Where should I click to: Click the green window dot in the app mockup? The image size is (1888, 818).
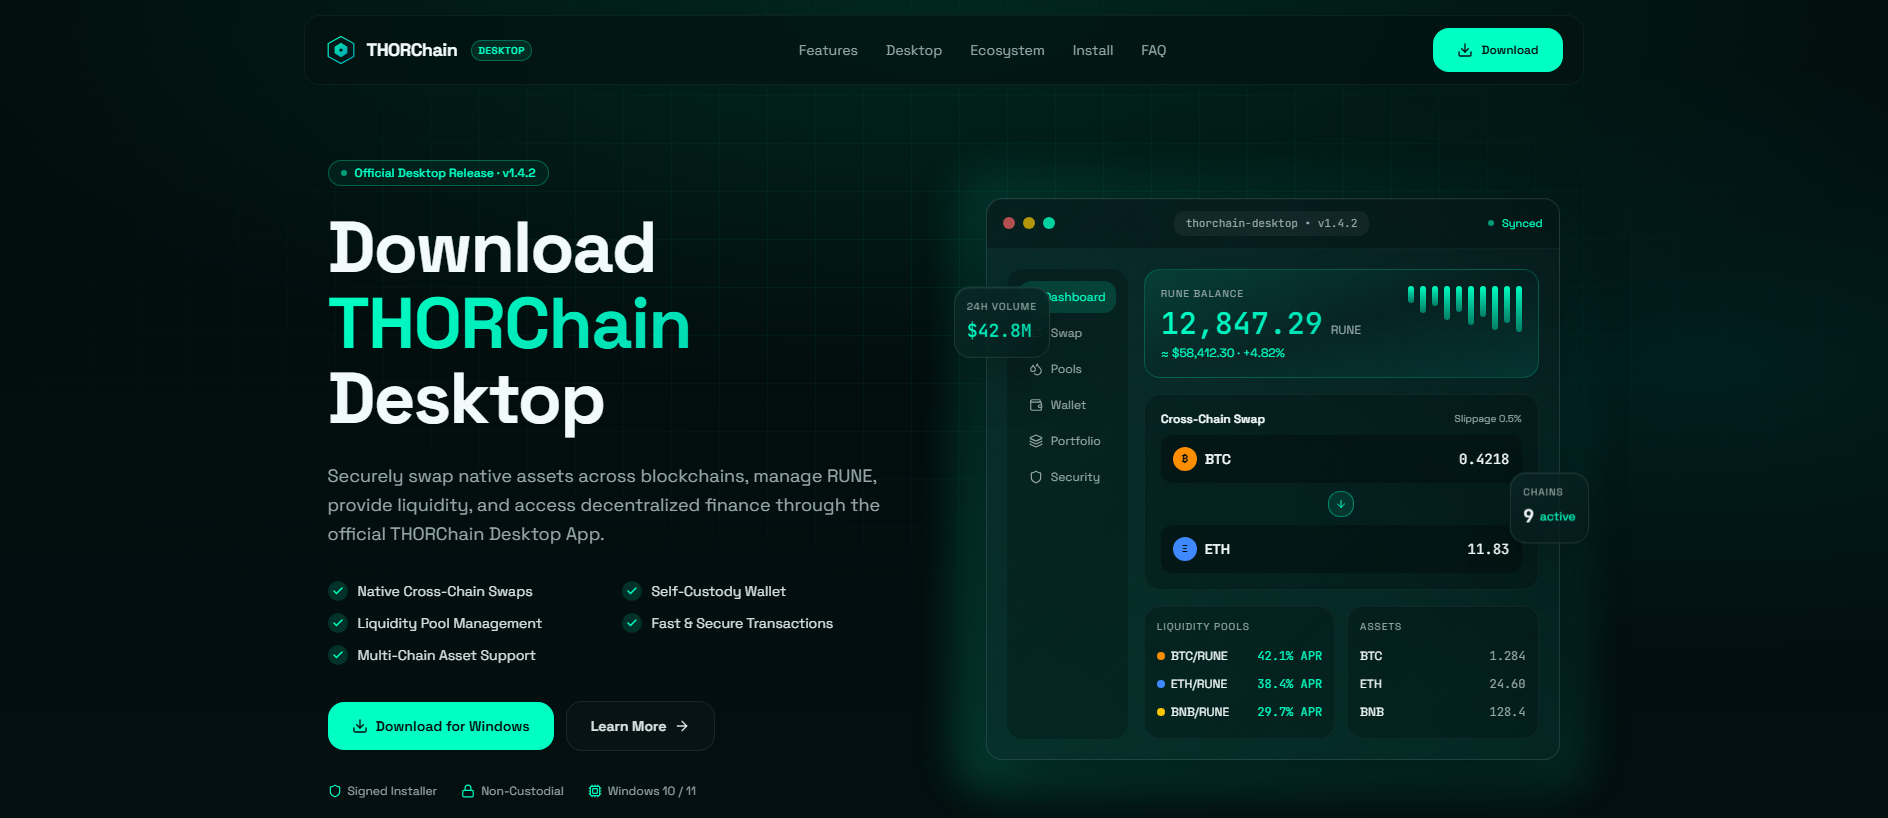click(1049, 223)
